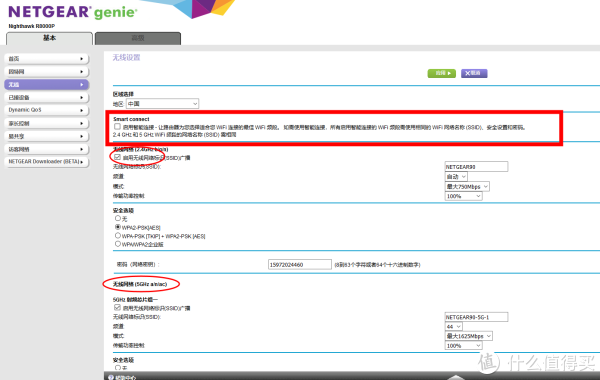Enable the Smart connect checkbox

117,127
